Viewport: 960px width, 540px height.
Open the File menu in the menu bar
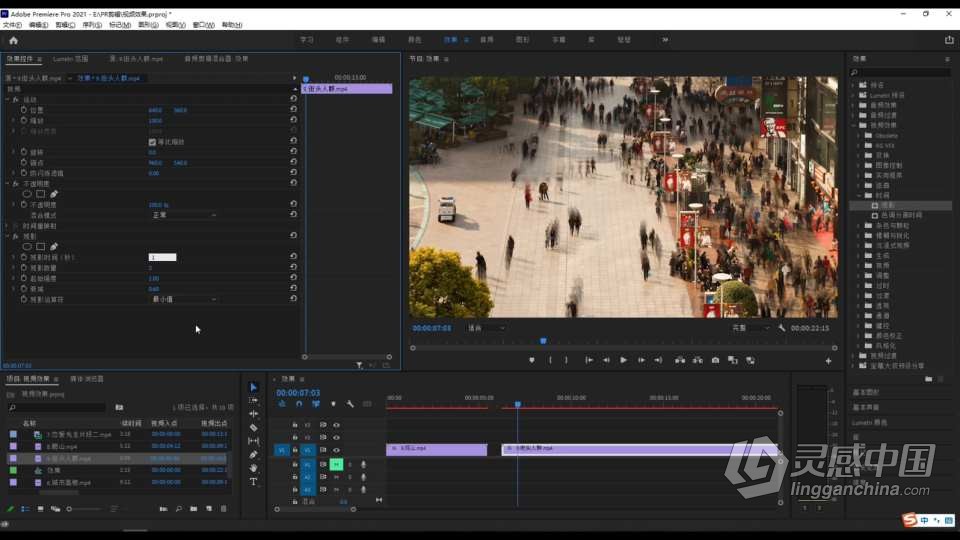tap(12, 25)
